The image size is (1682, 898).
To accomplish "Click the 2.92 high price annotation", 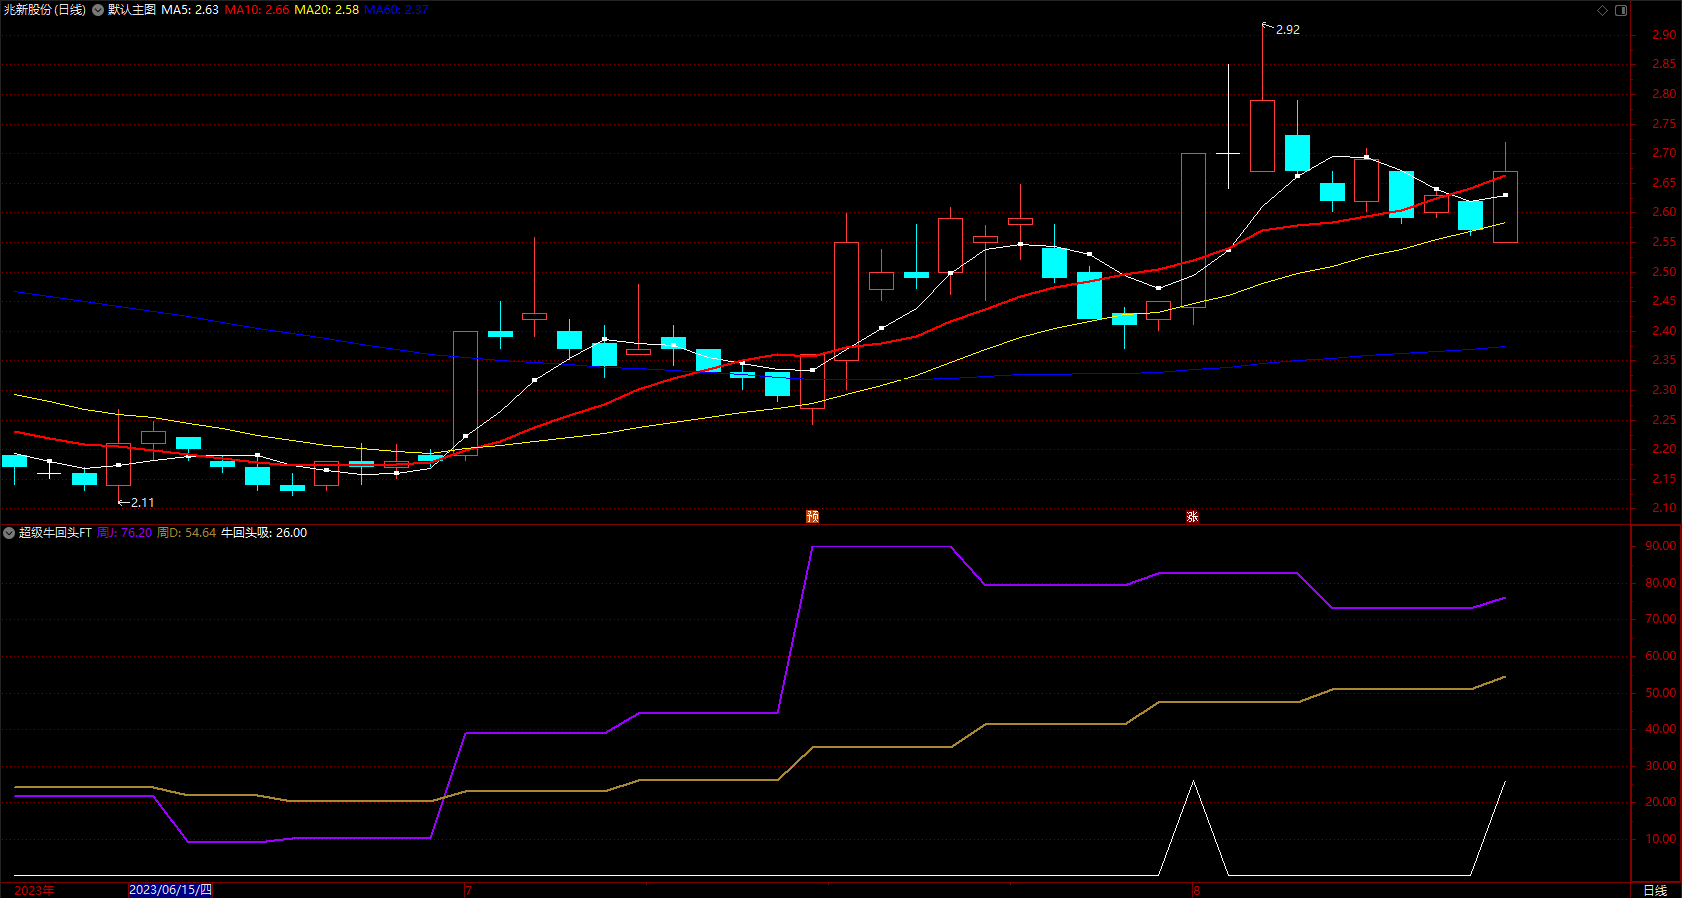I will click(1288, 30).
